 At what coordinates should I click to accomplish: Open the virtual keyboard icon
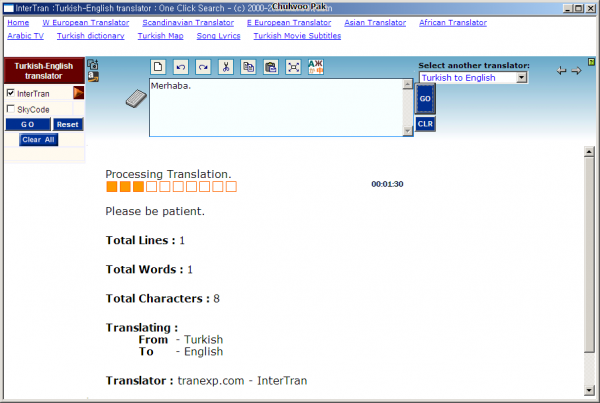tap(136, 99)
